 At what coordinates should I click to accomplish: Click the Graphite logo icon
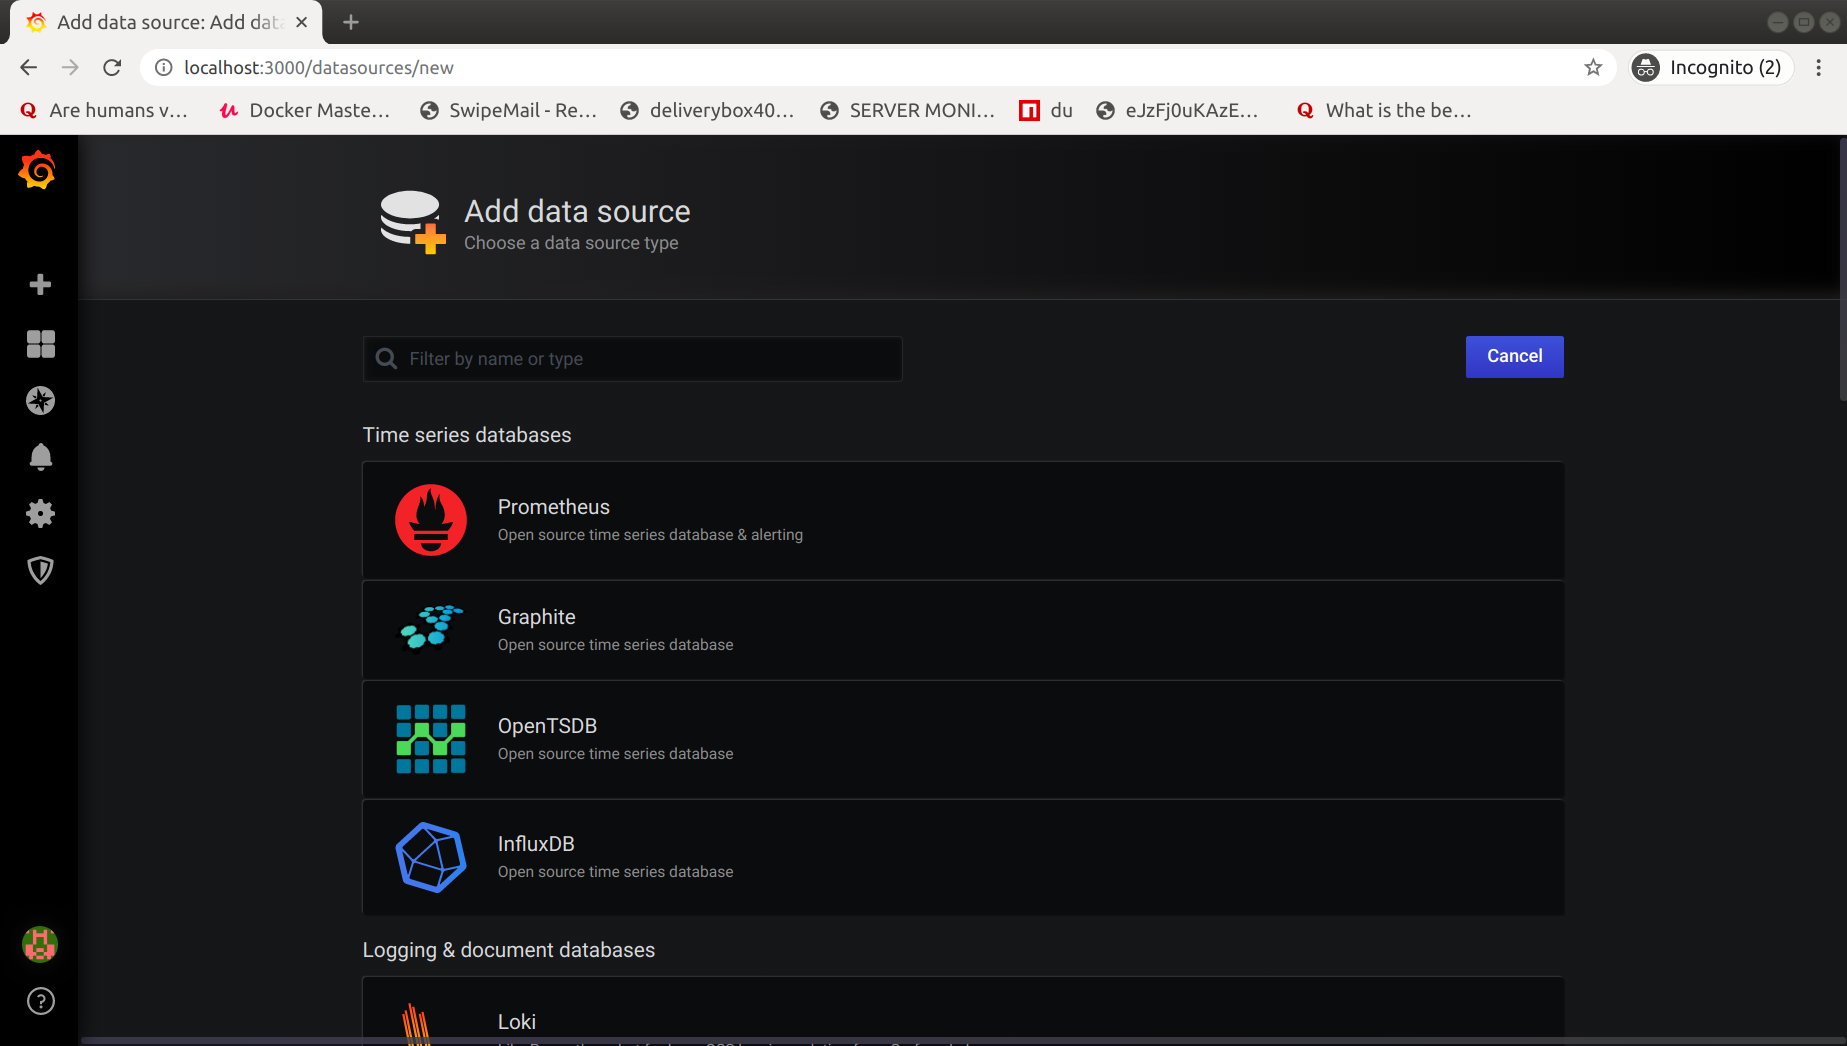[431, 629]
